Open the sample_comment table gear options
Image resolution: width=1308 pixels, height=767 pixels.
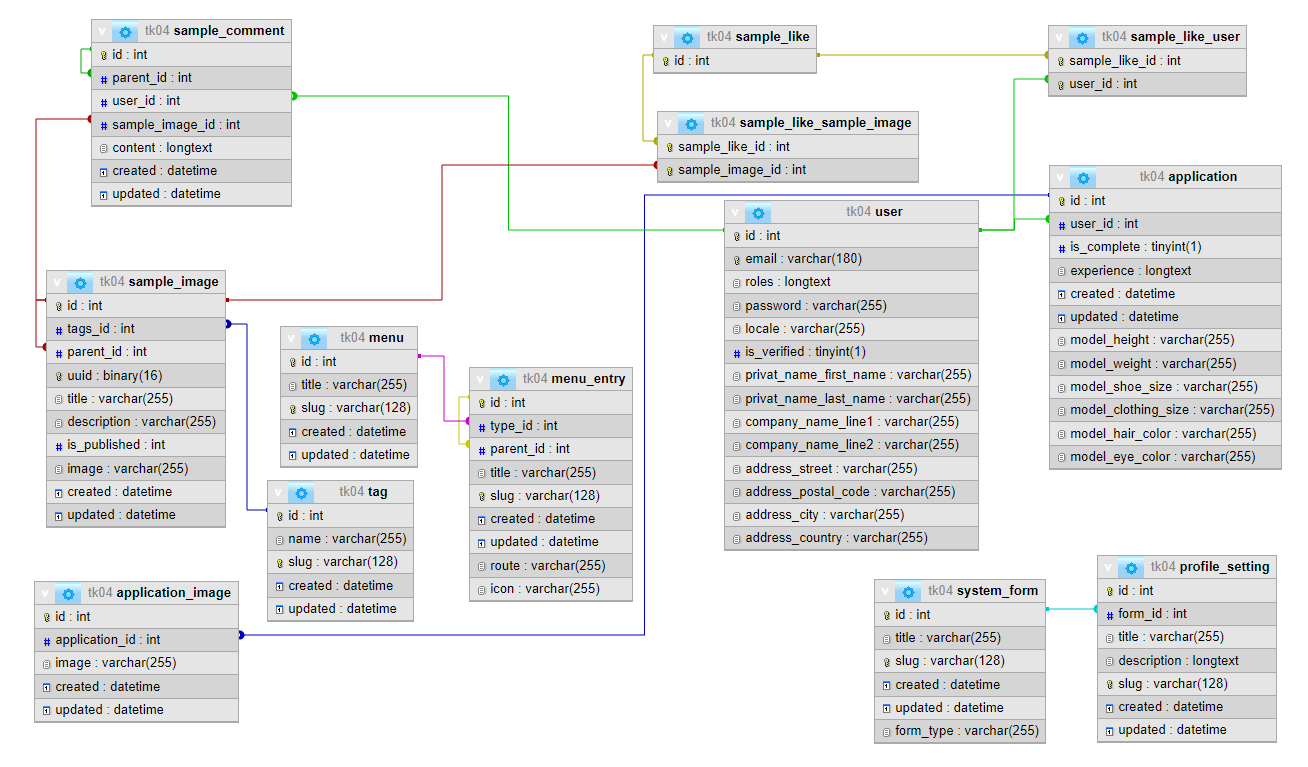tap(125, 31)
